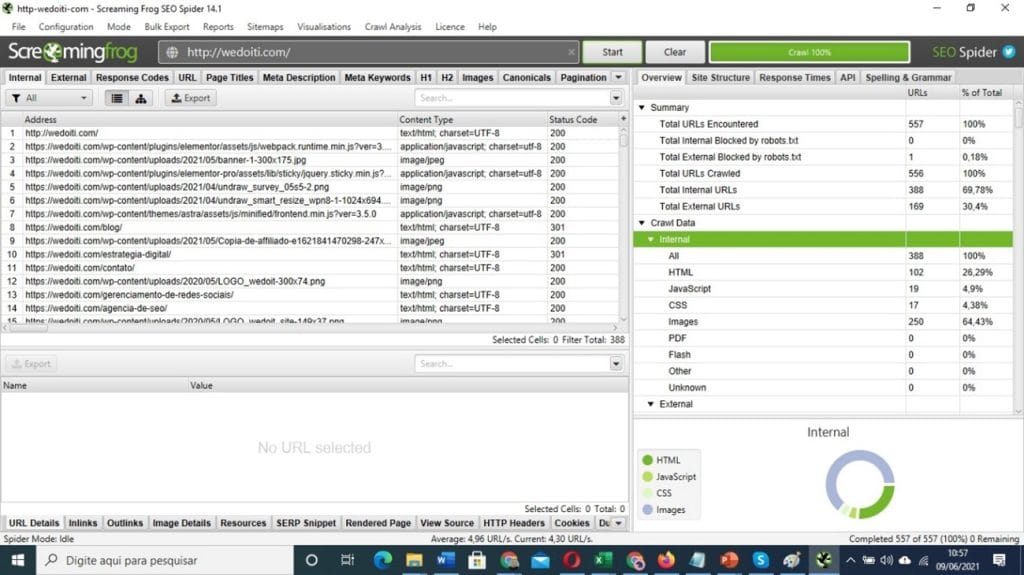The image size is (1024, 575).
Task: Open Task View in taskbar
Action: pyautogui.click(x=347, y=560)
